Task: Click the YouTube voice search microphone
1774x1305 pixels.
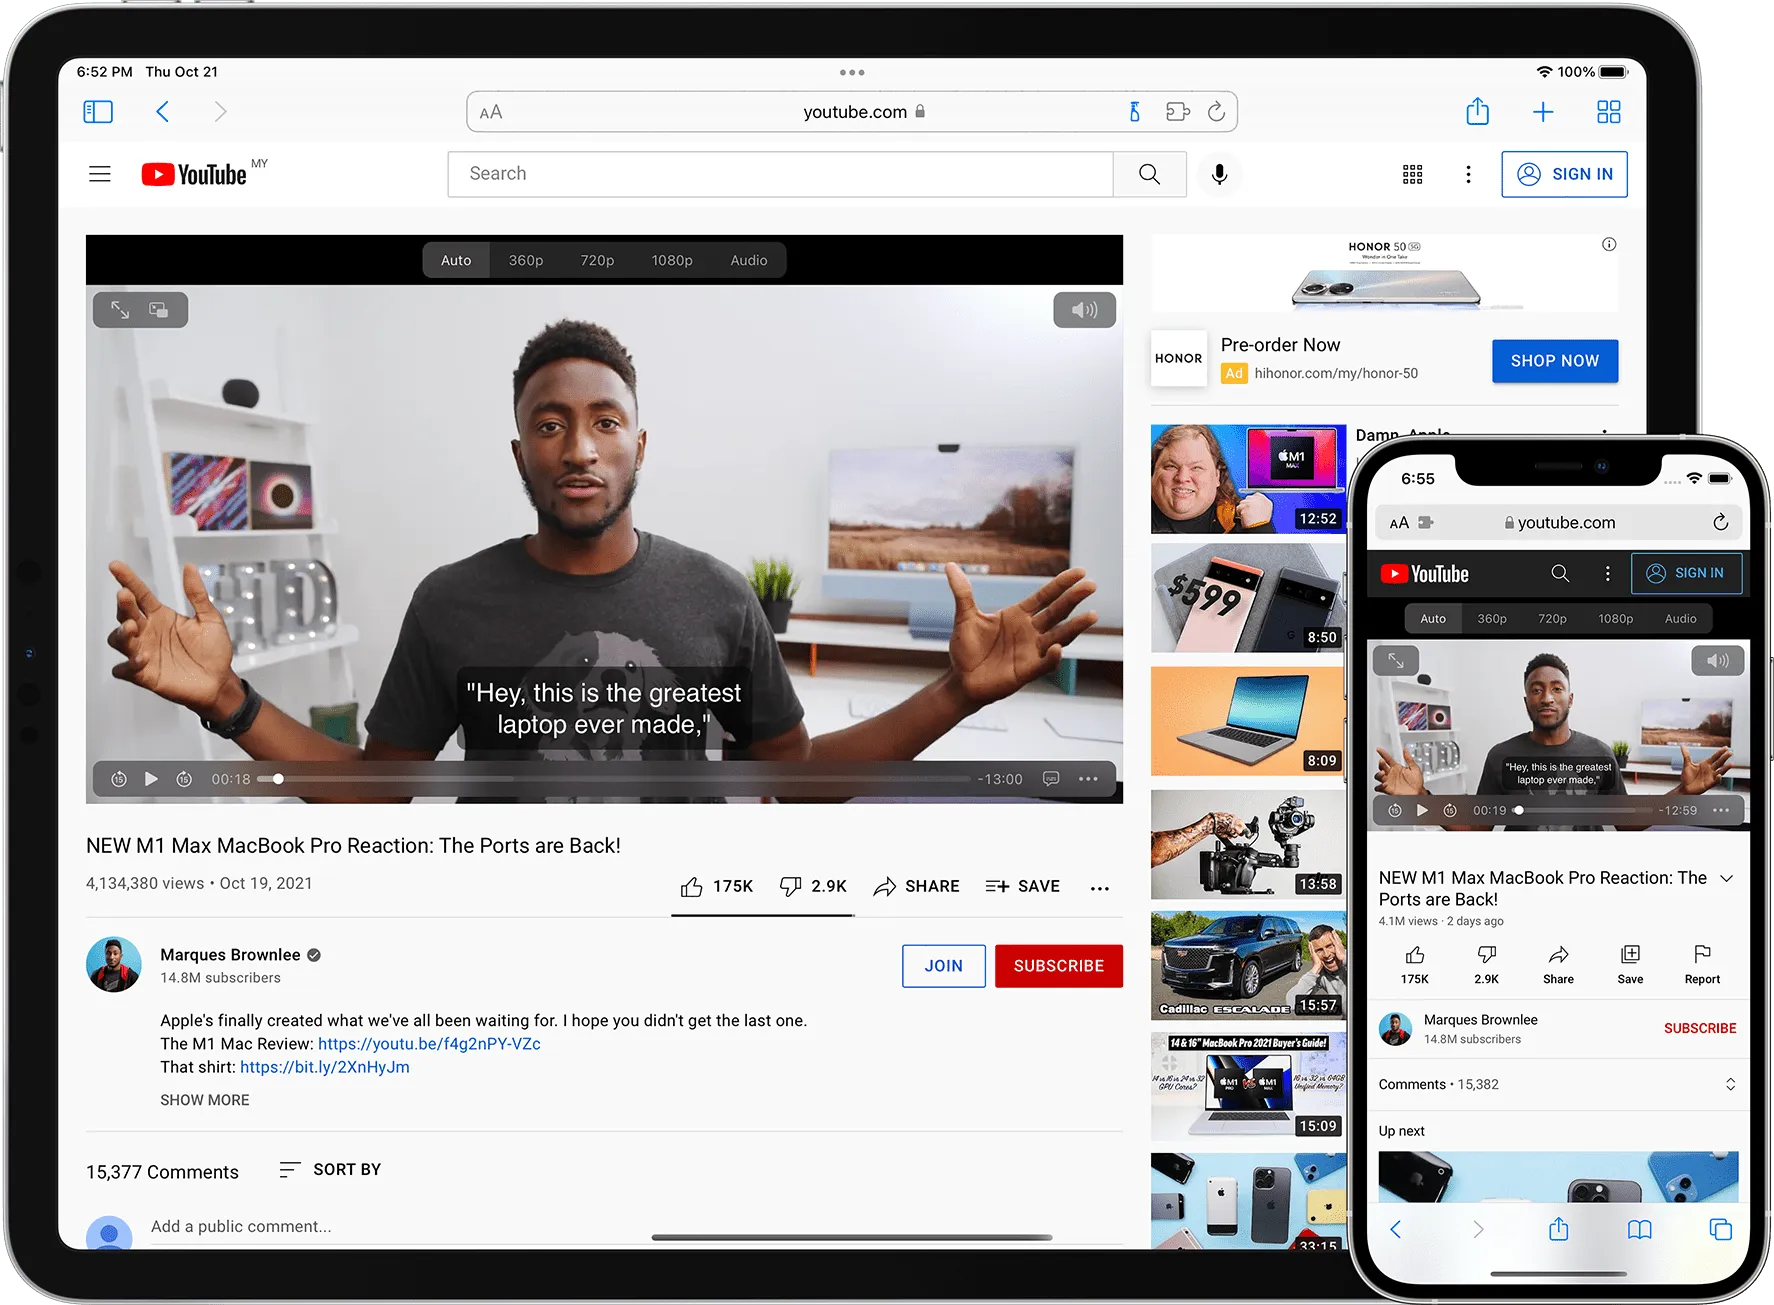Action: (1219, 175)
